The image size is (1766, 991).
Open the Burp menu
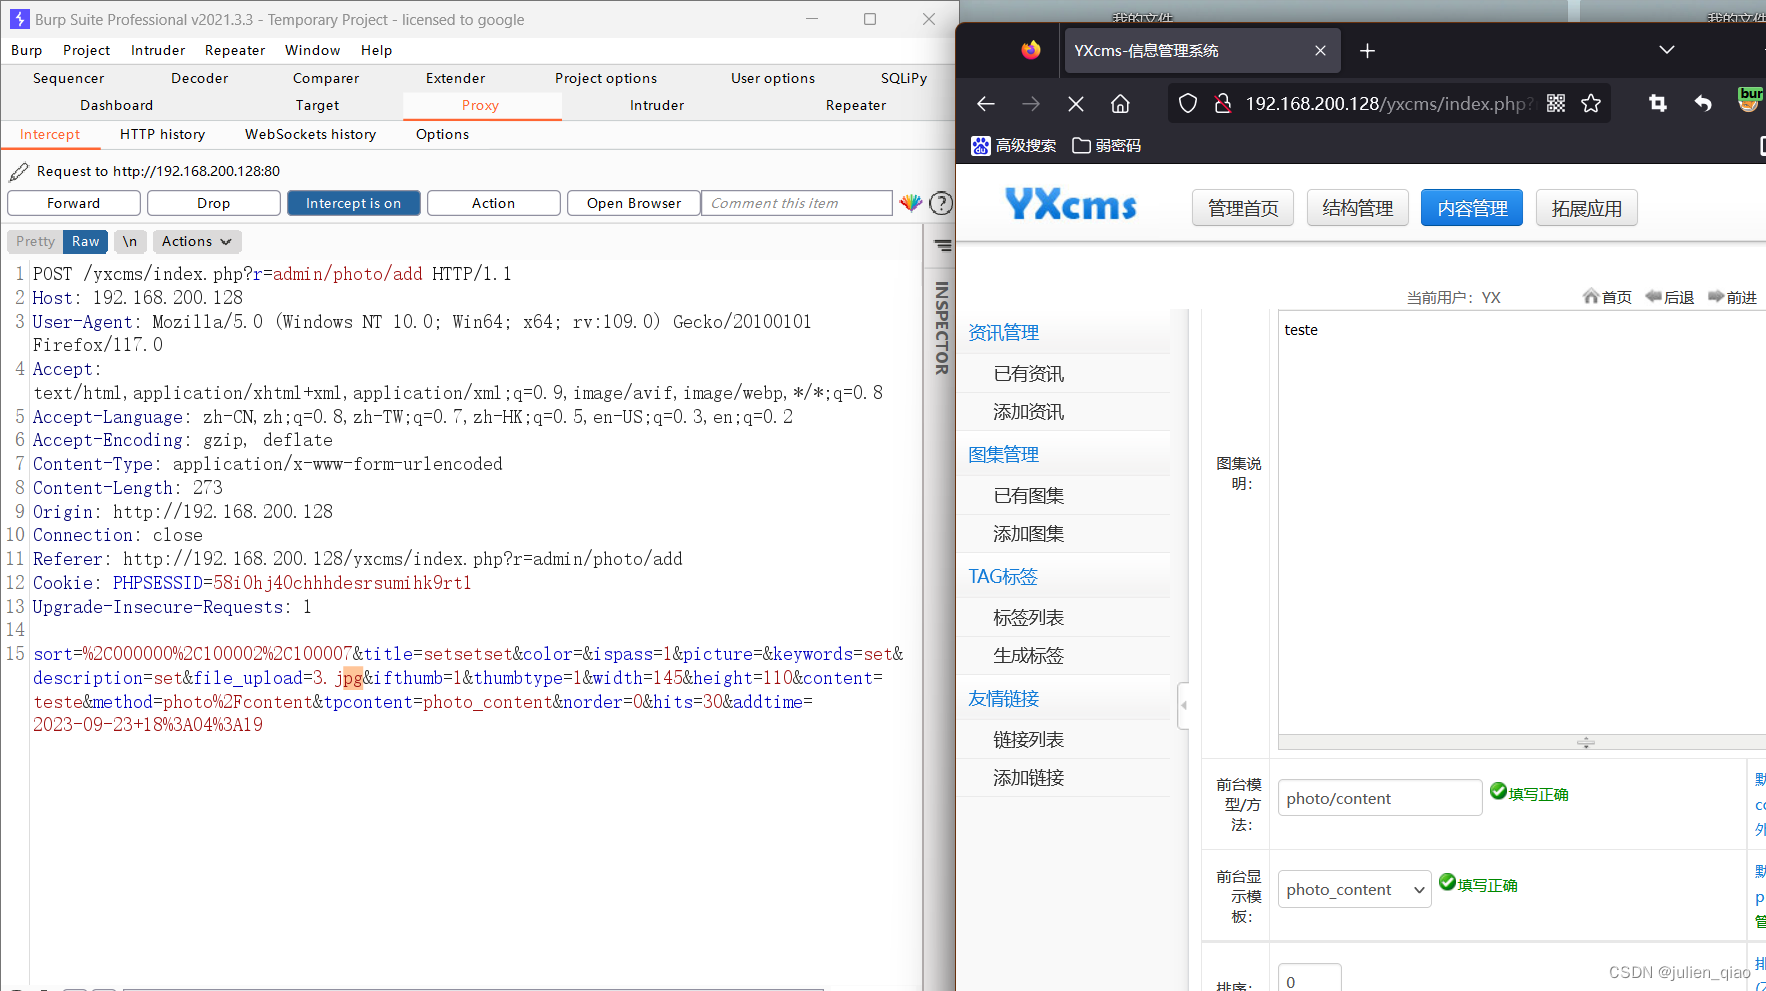[x=27, y=50]
